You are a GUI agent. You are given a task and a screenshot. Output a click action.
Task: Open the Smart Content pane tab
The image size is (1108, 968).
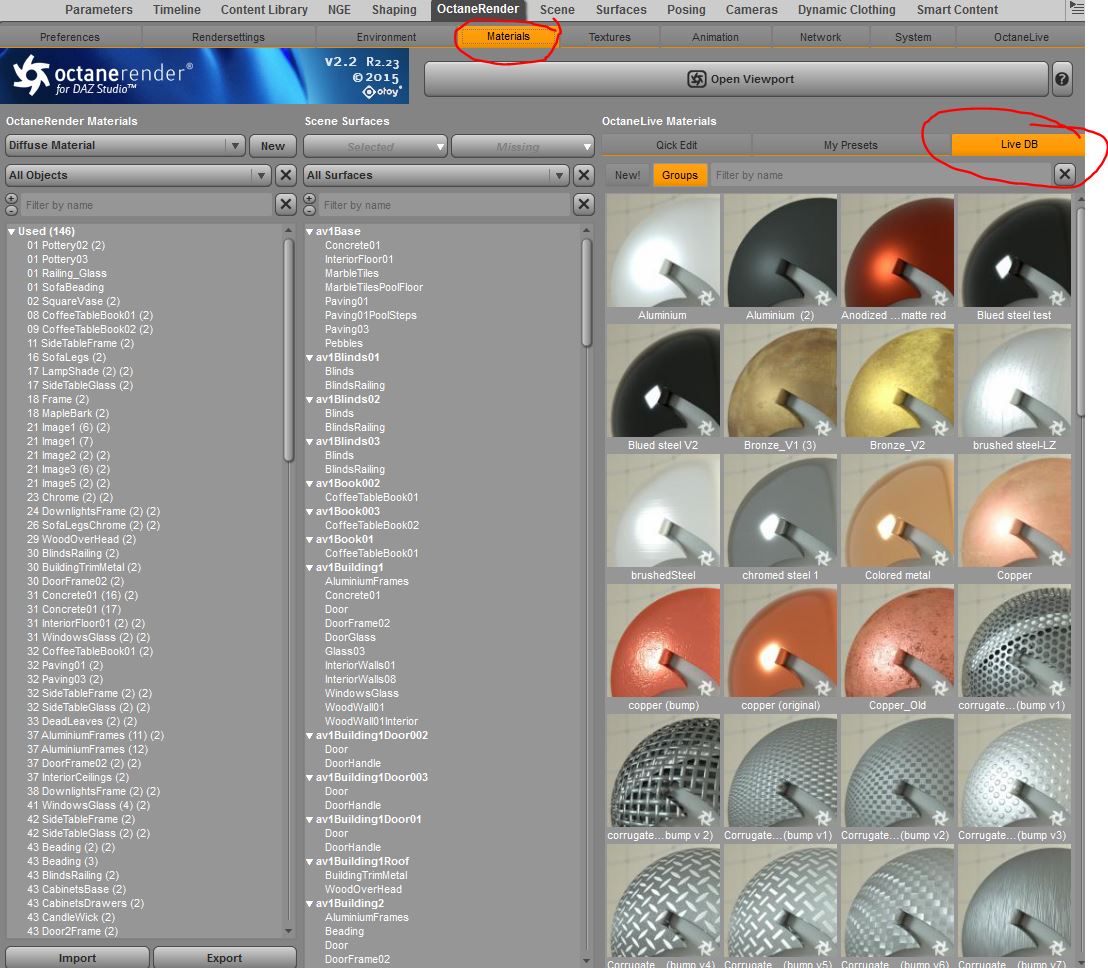click(x=957, y=10)
